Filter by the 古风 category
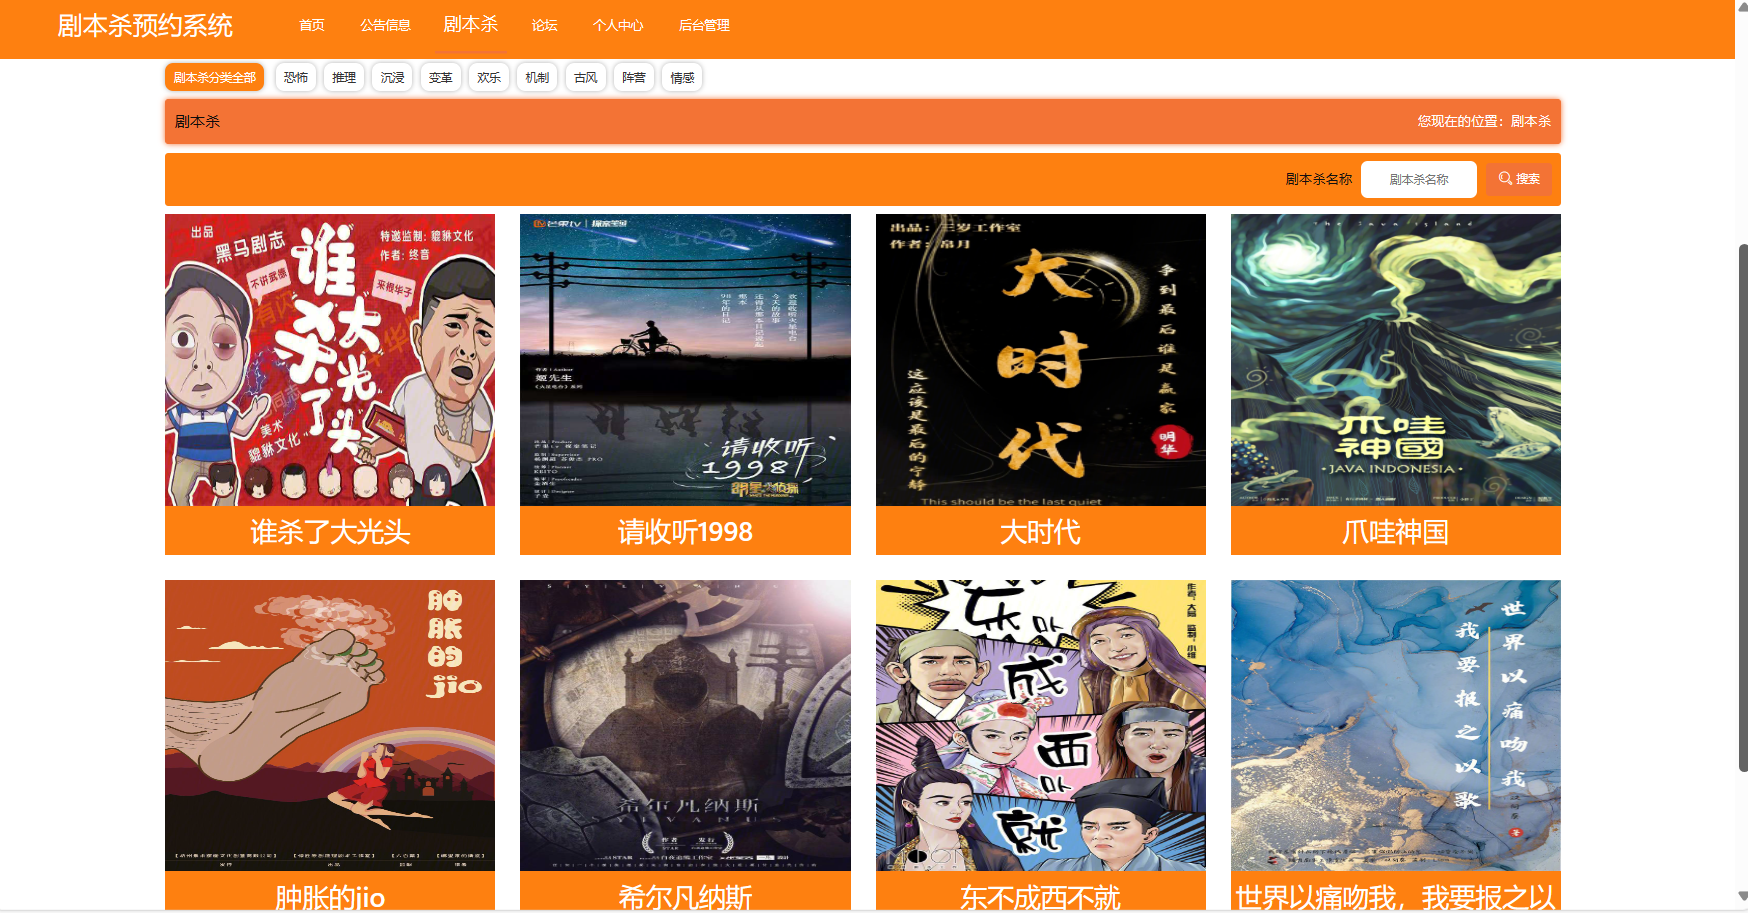 tap(586, 77)
